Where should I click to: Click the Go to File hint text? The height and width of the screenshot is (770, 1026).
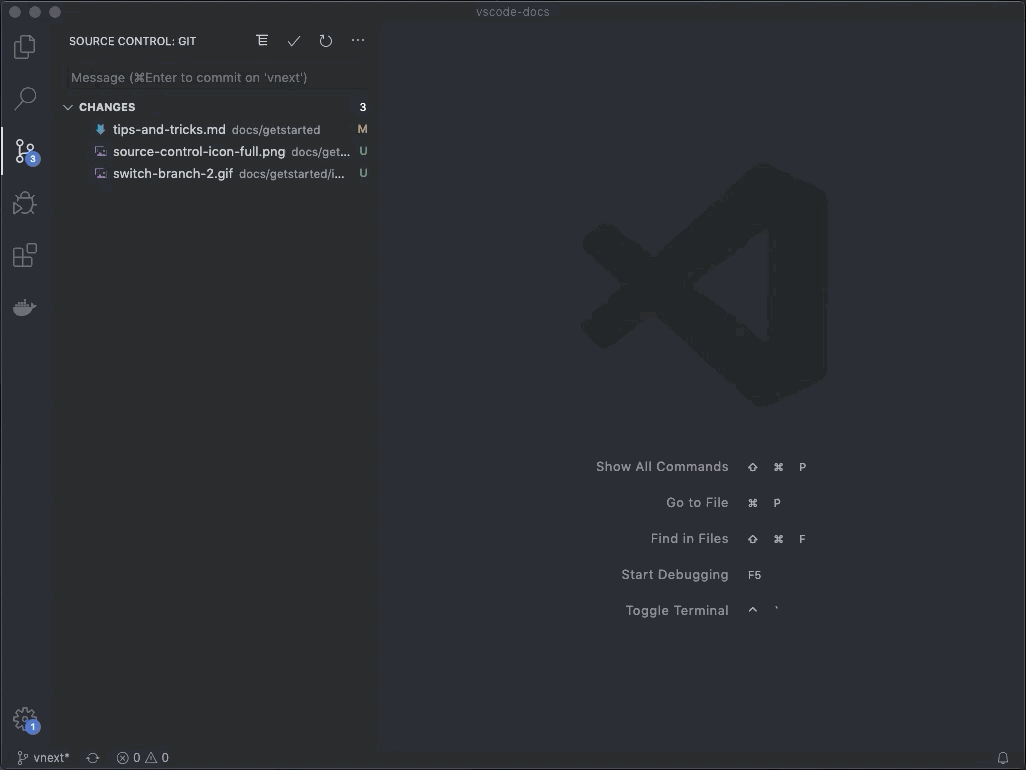tap(697, 502)
